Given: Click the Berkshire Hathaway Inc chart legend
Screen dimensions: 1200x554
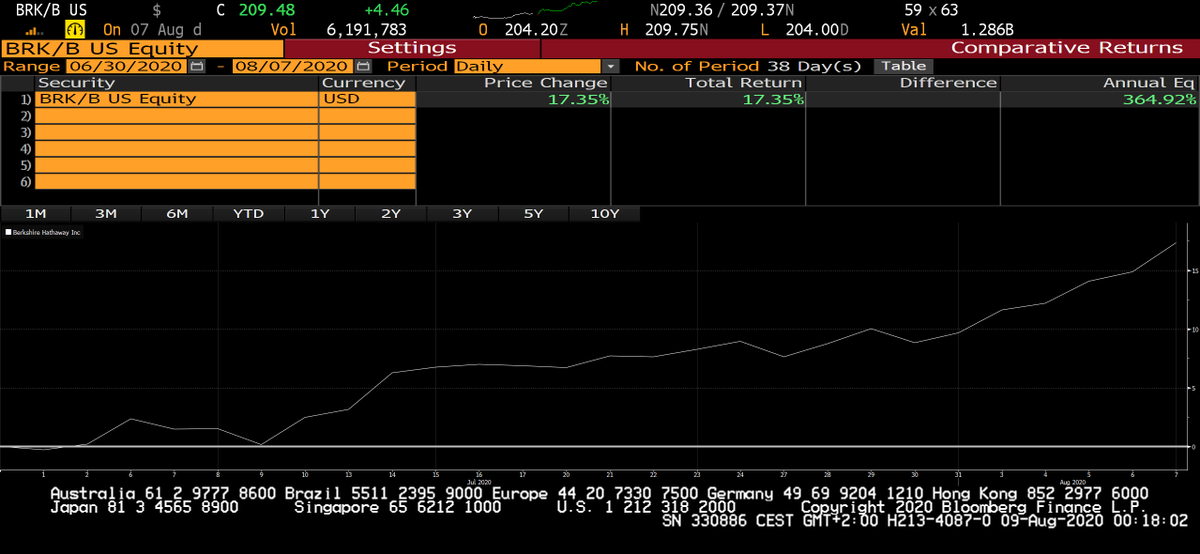Looking at the screenshot, I should (43, 232).
